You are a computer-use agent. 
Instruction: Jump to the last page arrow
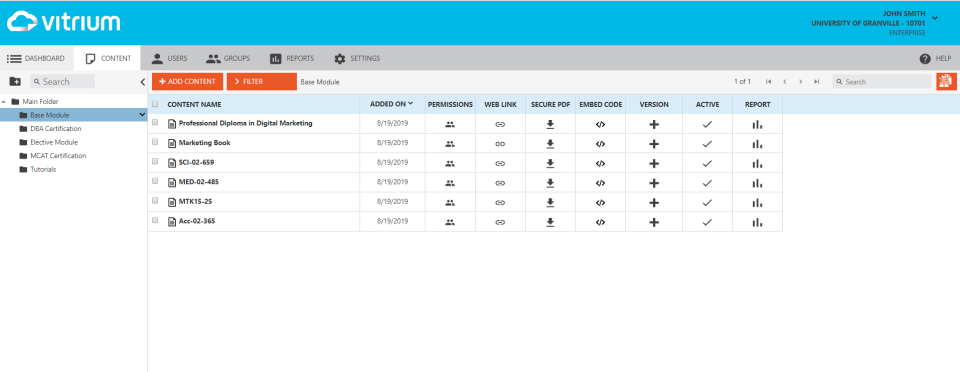click(x=816, y=81)
